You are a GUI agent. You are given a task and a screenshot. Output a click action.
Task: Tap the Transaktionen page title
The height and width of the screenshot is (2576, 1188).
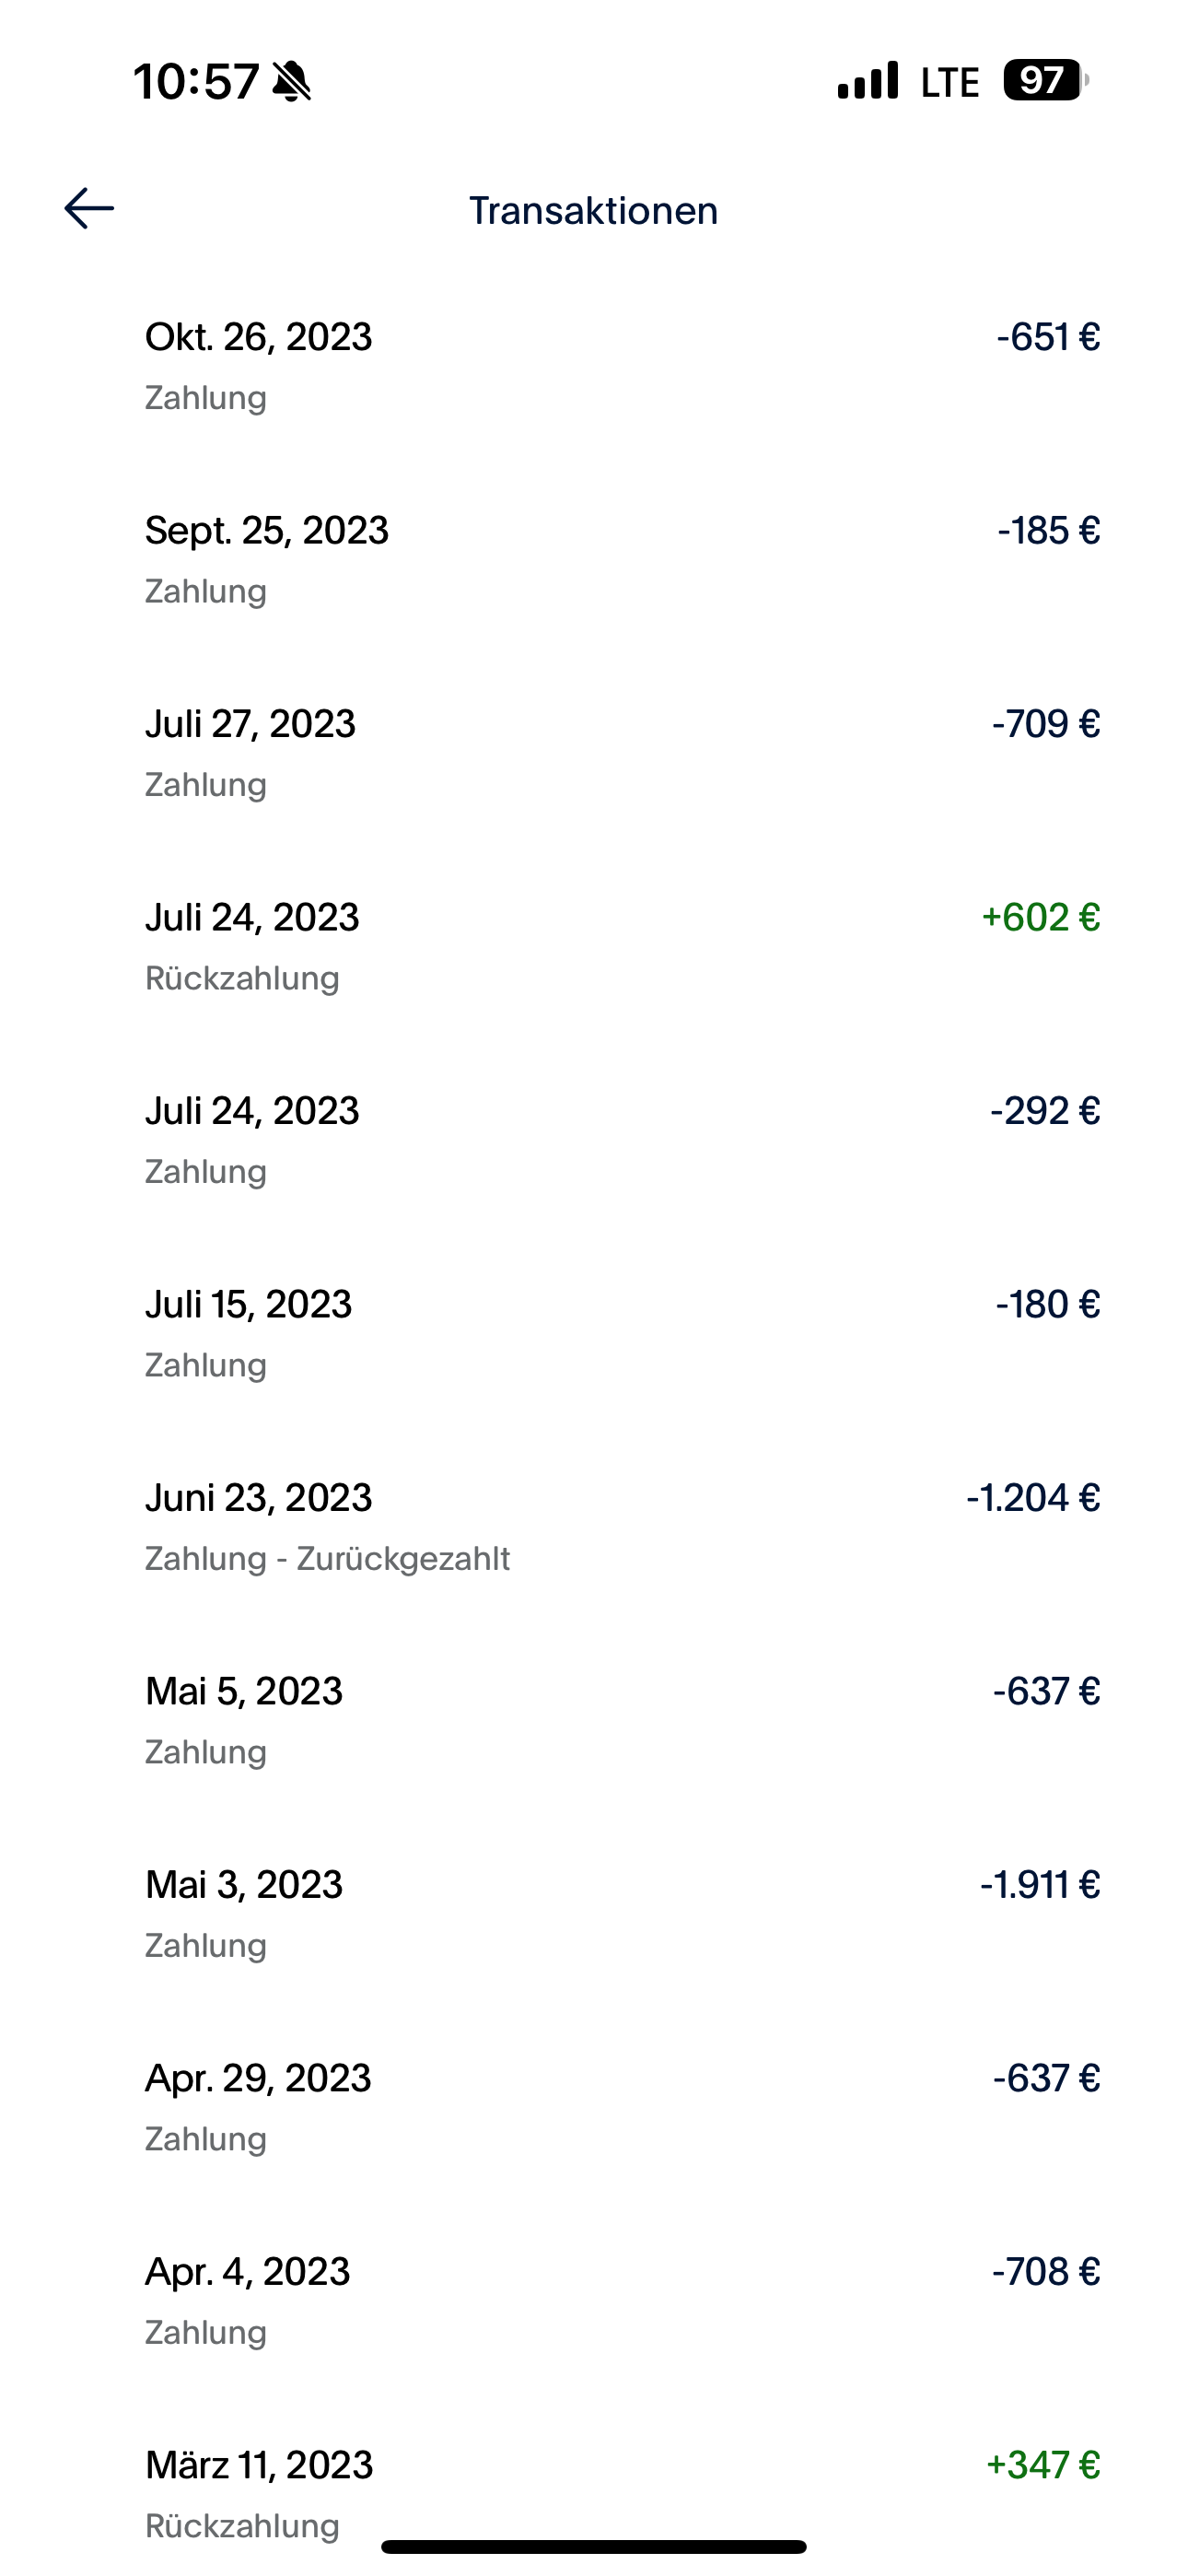coord(593,210)
